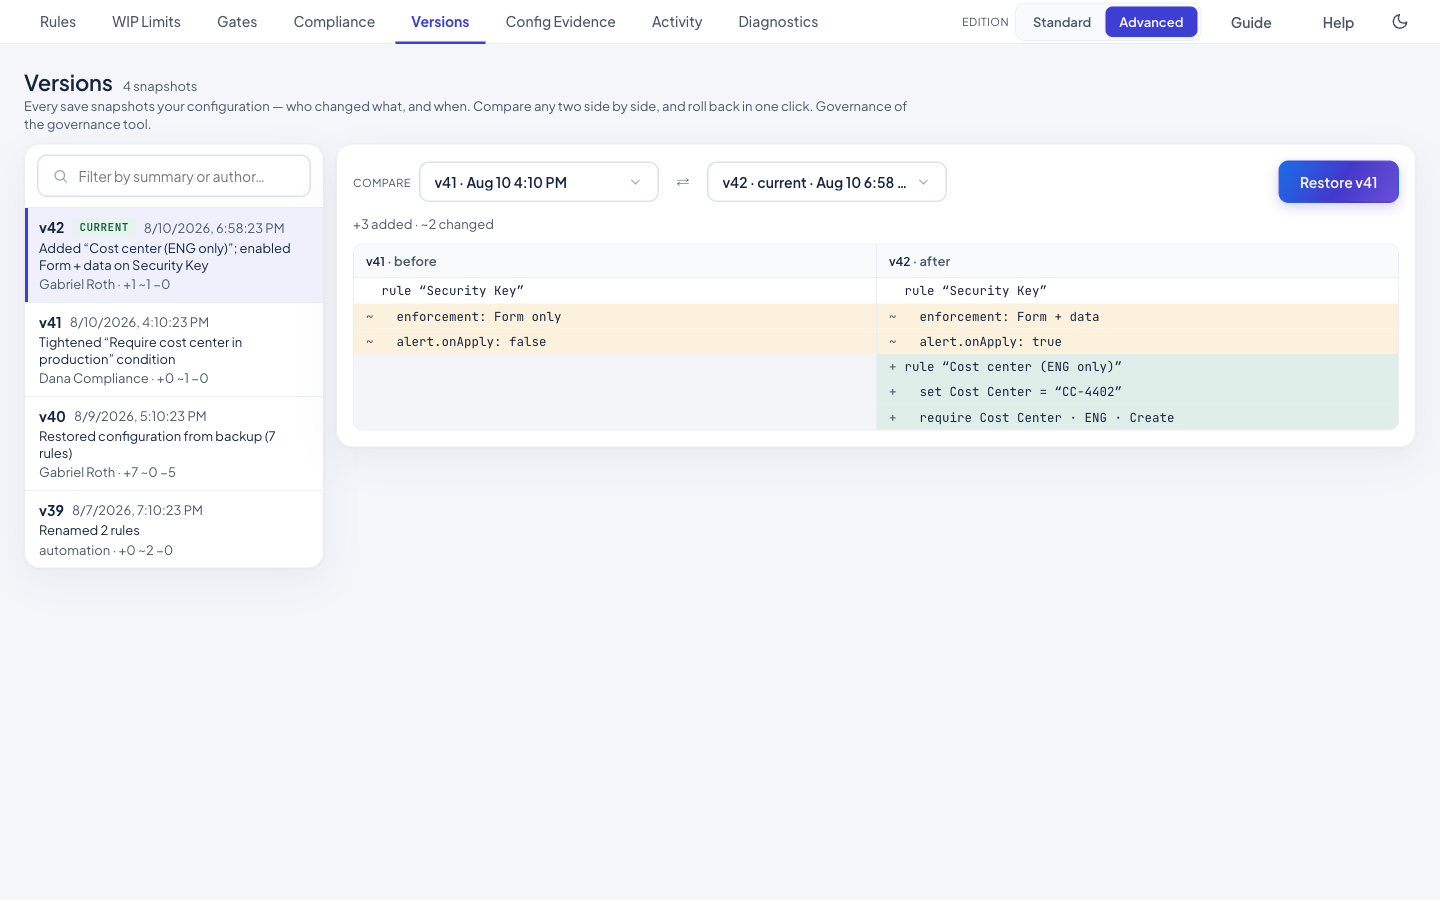Click 'set Cost Center = "CC-4402"' line
1440x900 pixels.
click(x=1137, y=392)
